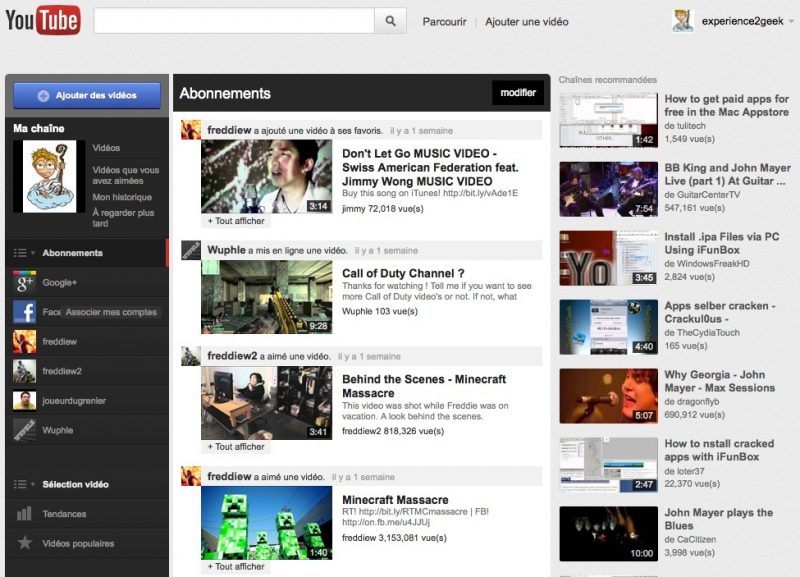Expand Tout afficher under Minecraft Massacre
Viewport: 800px width, 577px height.
pos(236,566)
